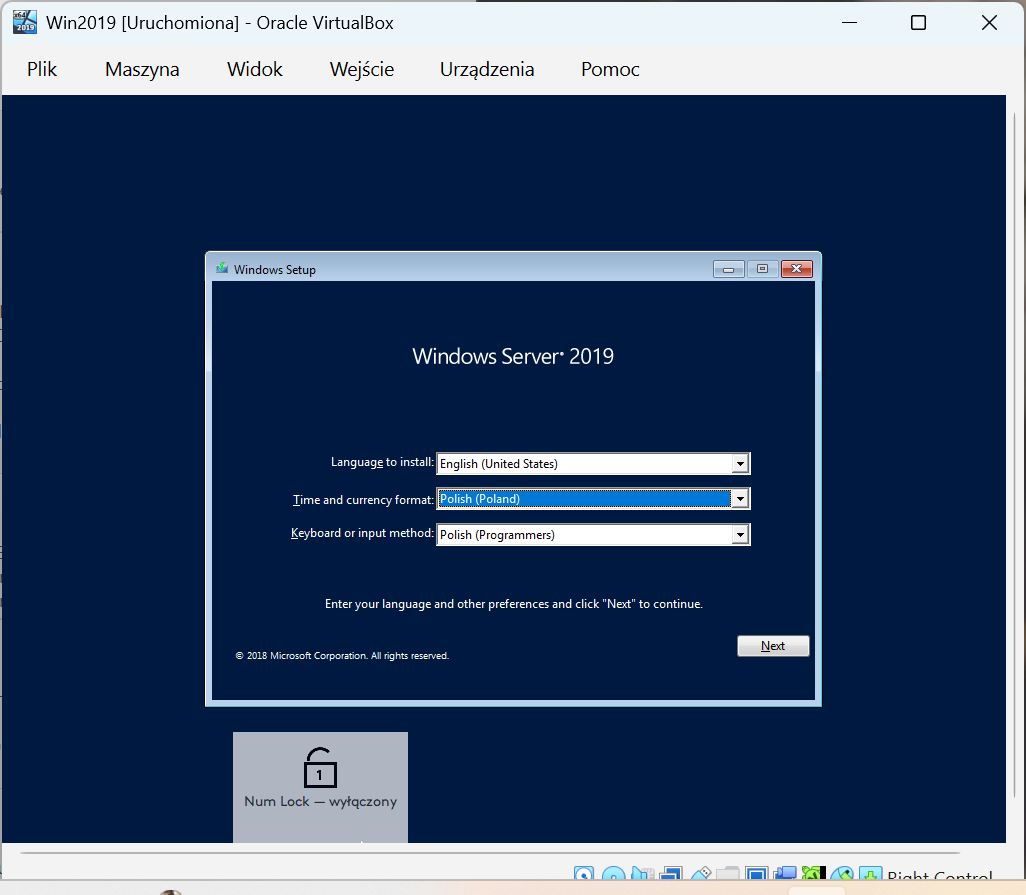
Task: Open the Urządzenia menu
Action: coord(487,69)
